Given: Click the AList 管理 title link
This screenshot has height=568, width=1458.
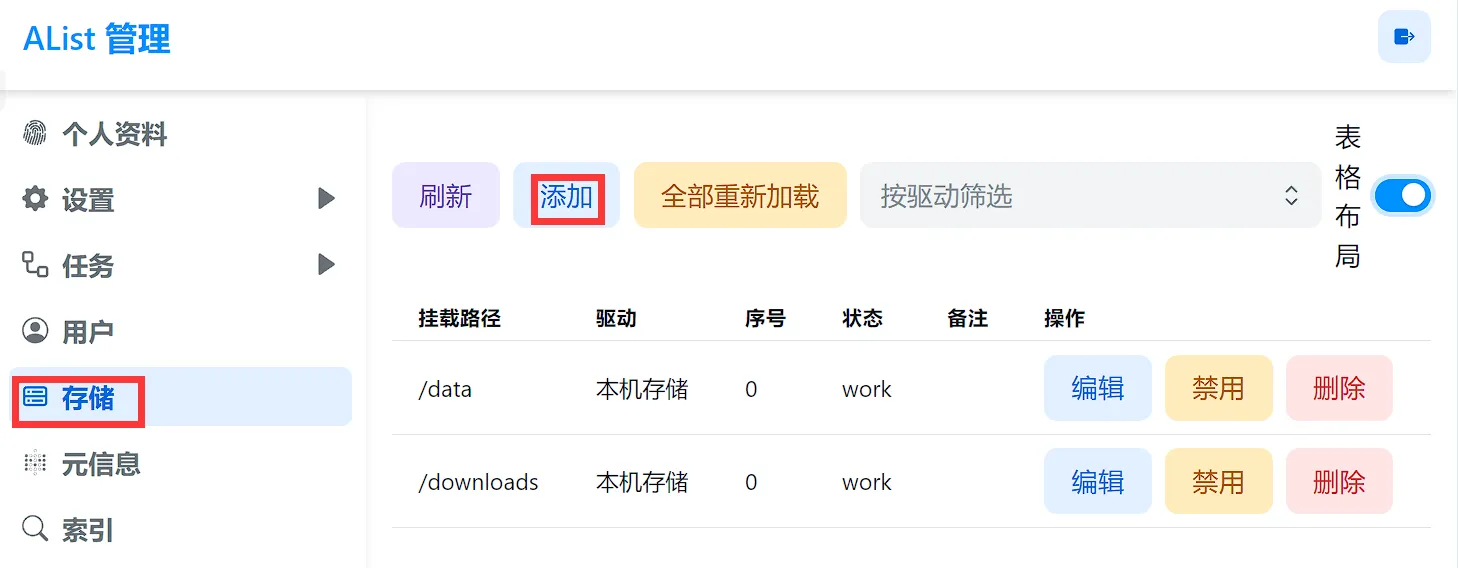Looking at the screenshot, I should pyautogui.click(x=97, y=39).
